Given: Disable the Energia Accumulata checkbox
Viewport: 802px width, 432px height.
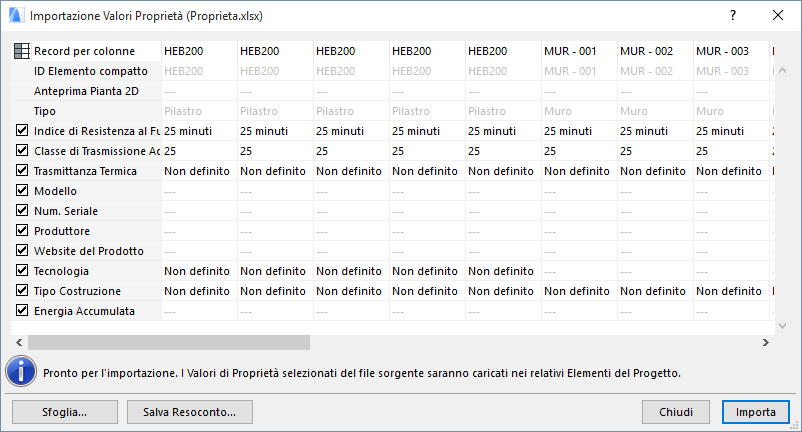Looking at the screenshot, I should click(22, 311).
